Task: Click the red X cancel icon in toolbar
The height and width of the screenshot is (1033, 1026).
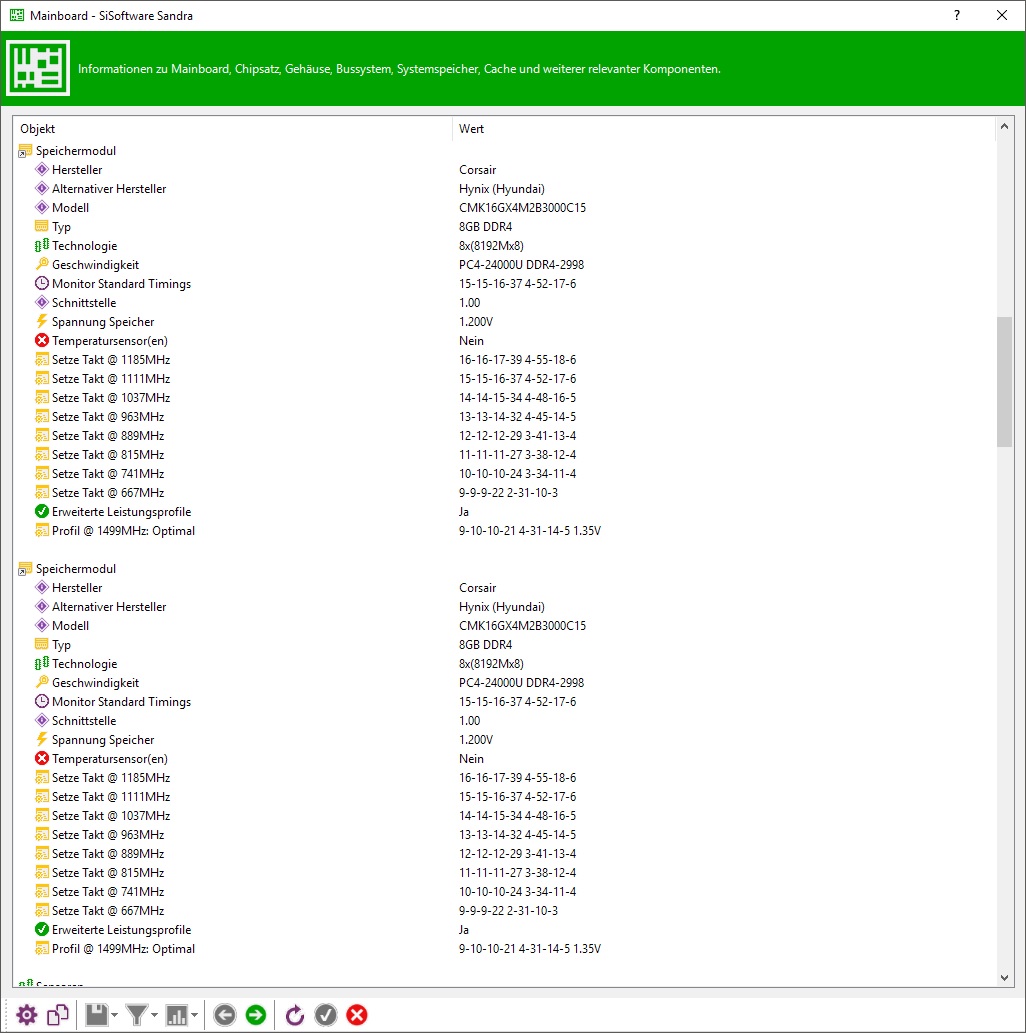Action: [356, 1015]
